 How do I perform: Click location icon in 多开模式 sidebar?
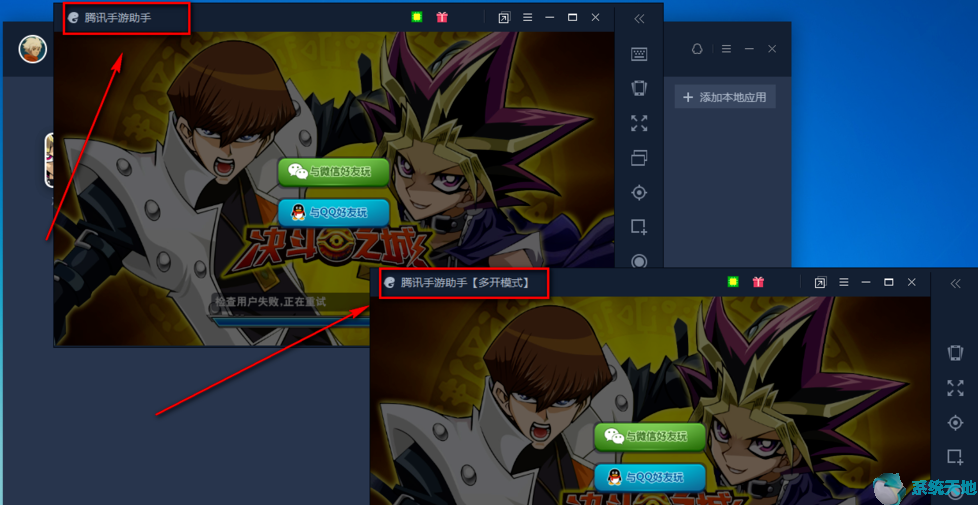tap(955, 423)
